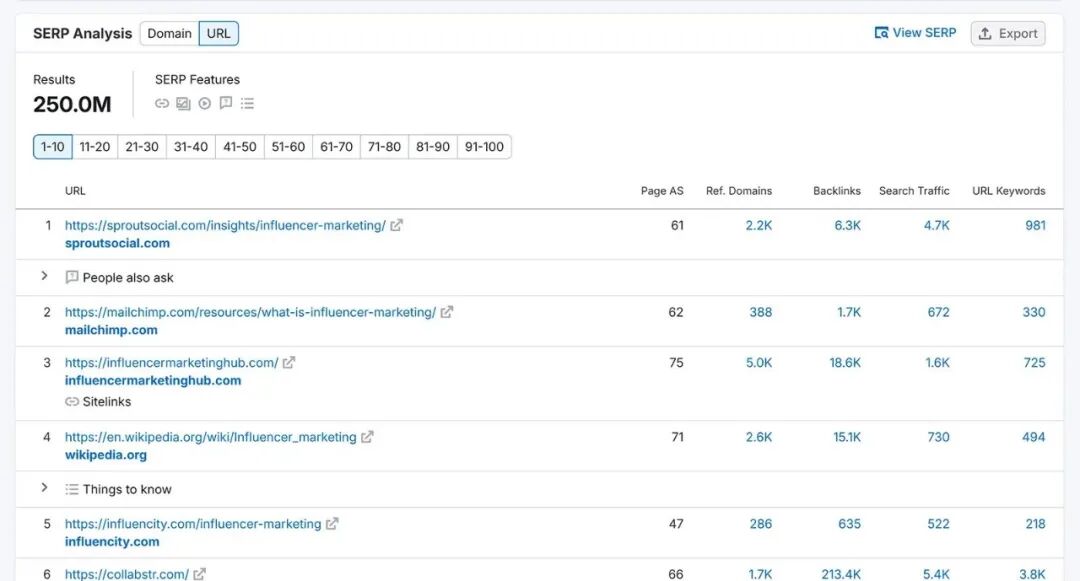Click the People also ask row icon
1080x581 pixels.
(72, 277)
